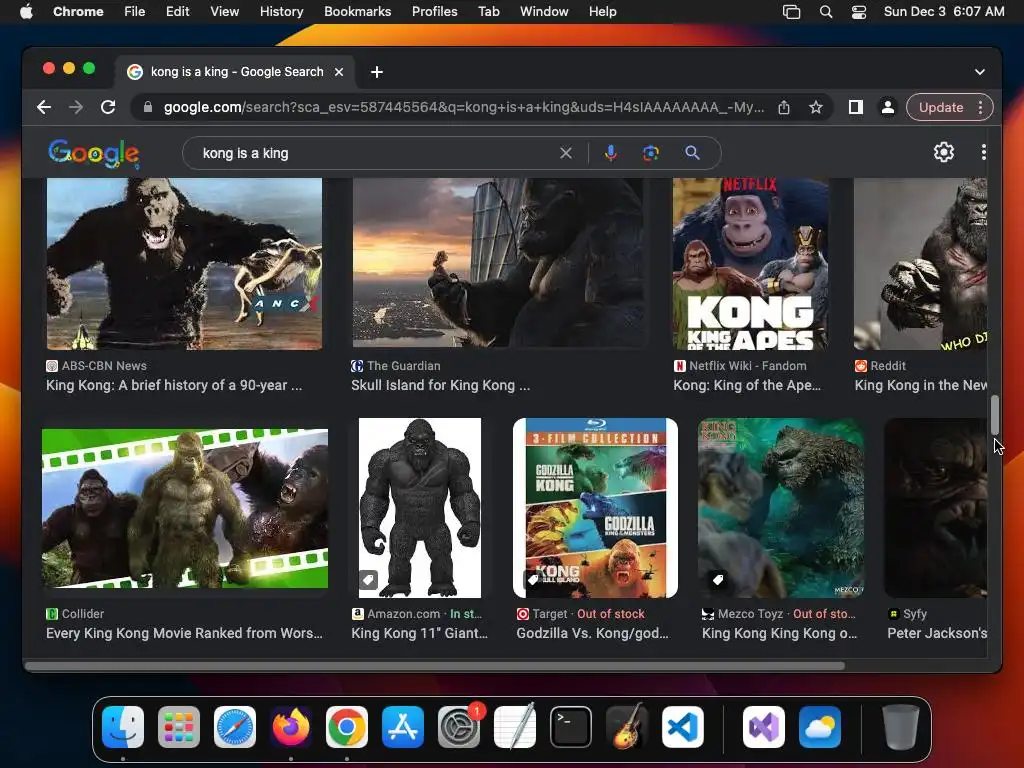Click 'Skull Island for King Kong' link
Image resolution: width=1024 pixels, height=768 pixels.
click(441, 385)
